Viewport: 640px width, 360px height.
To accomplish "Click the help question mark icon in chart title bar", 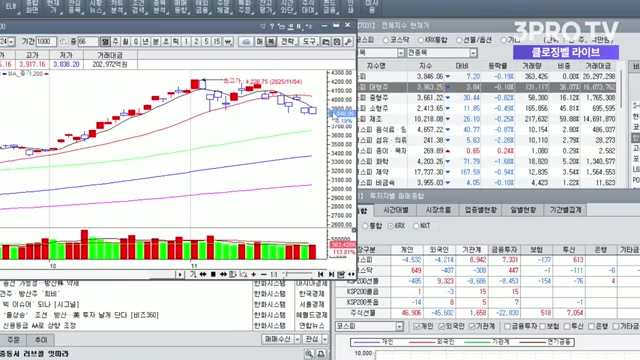I will click(x=272, y=27).
